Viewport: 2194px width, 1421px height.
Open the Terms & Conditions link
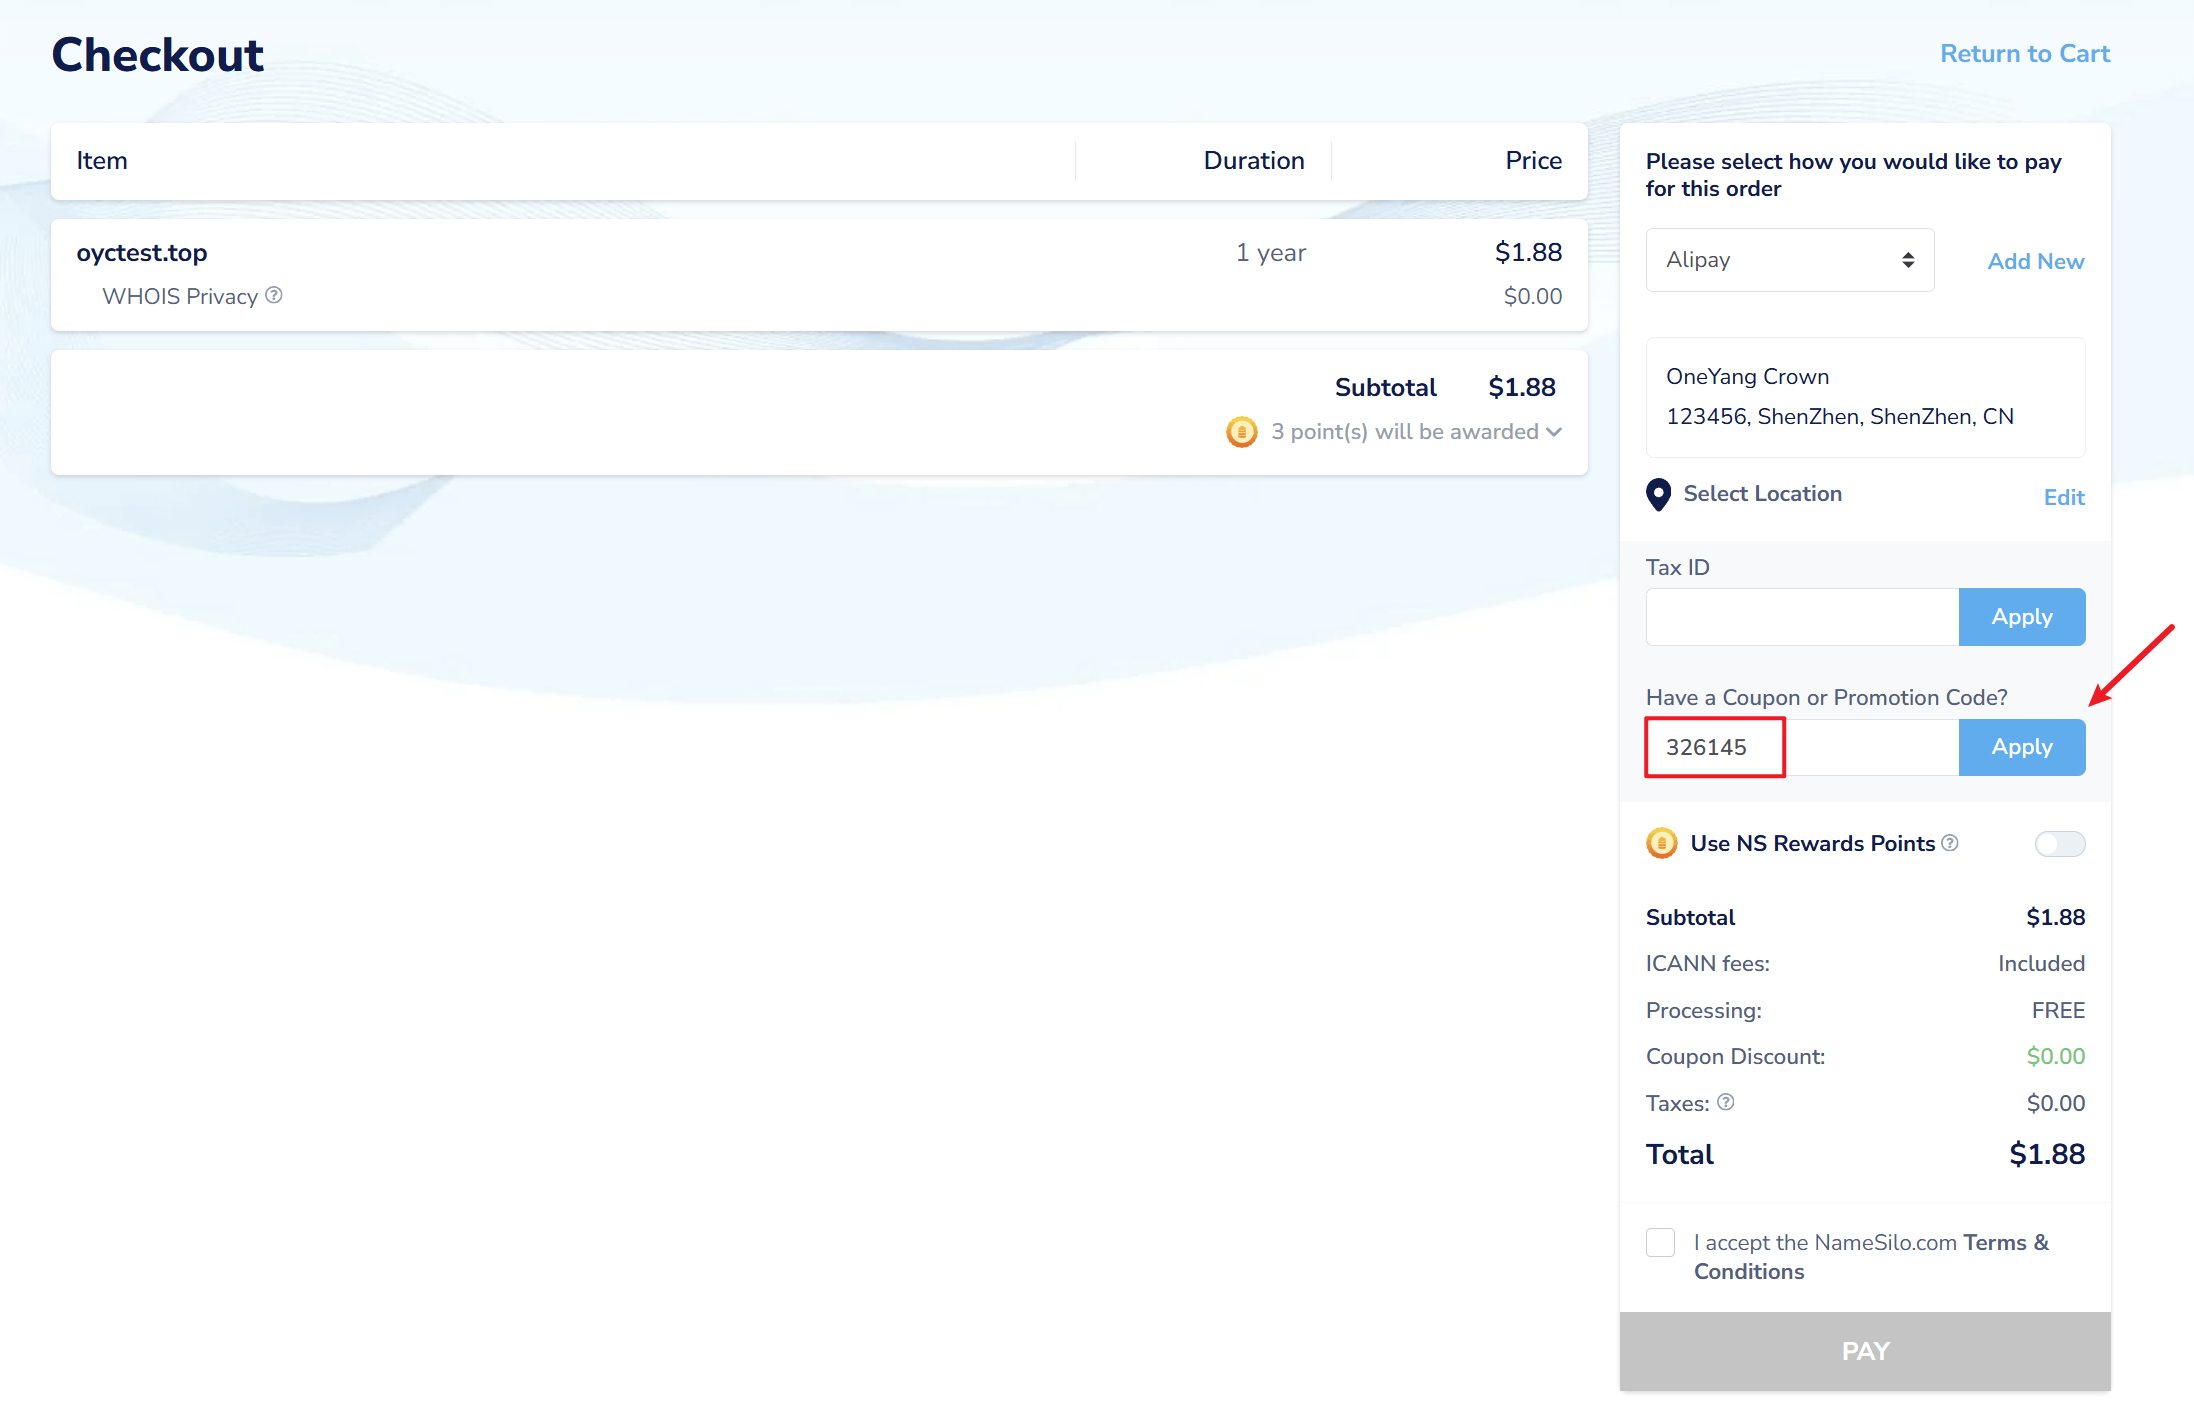click(x=2005, y=1243)
